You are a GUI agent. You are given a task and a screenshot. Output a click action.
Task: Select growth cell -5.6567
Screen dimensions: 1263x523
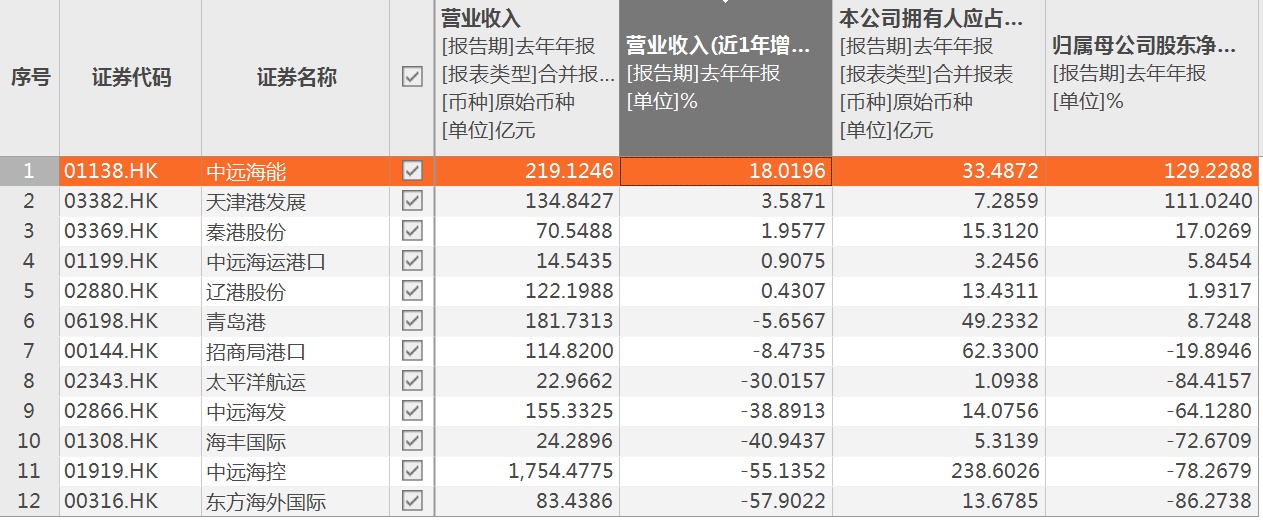click(726, 321)
